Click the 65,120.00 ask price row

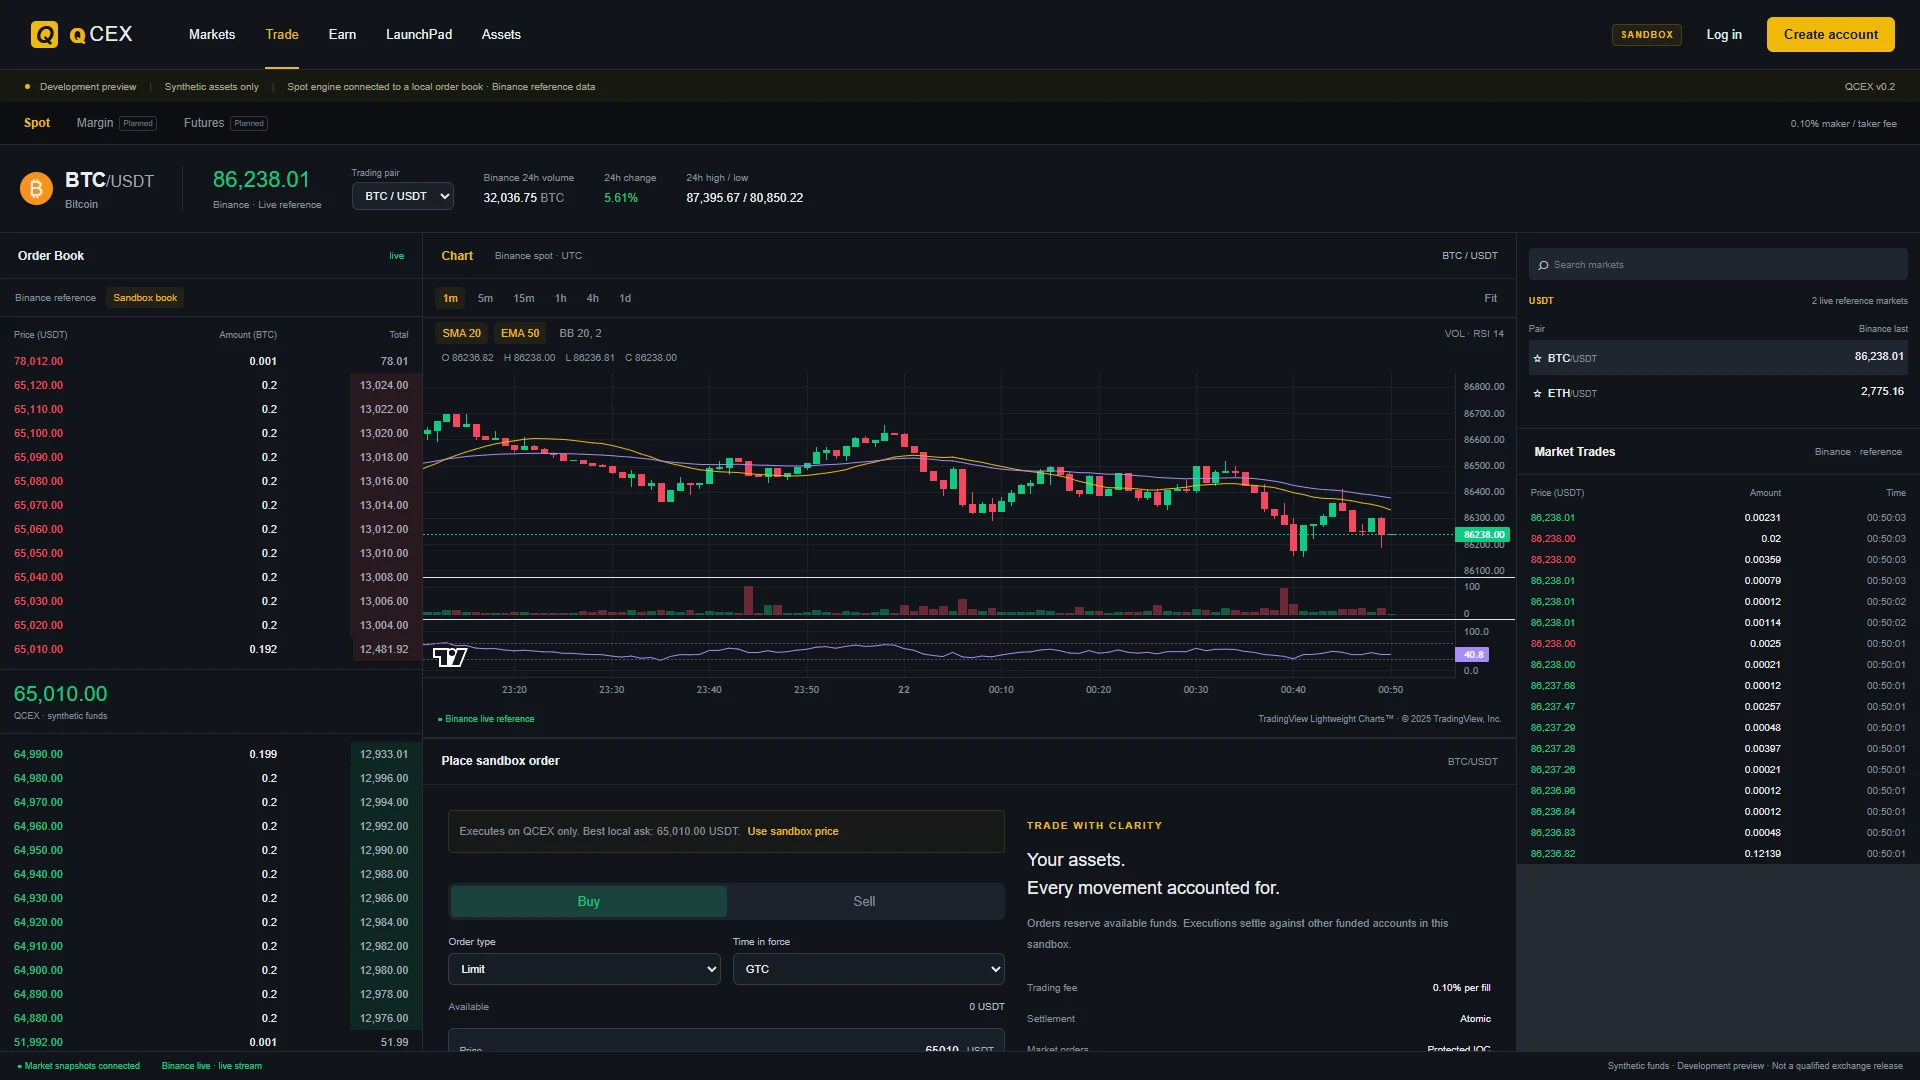tap(211, 385)
